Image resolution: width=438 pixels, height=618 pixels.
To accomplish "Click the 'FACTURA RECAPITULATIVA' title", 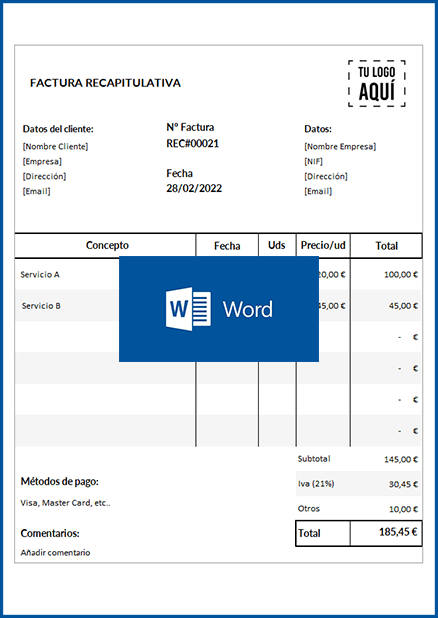I will coord(105,83).
